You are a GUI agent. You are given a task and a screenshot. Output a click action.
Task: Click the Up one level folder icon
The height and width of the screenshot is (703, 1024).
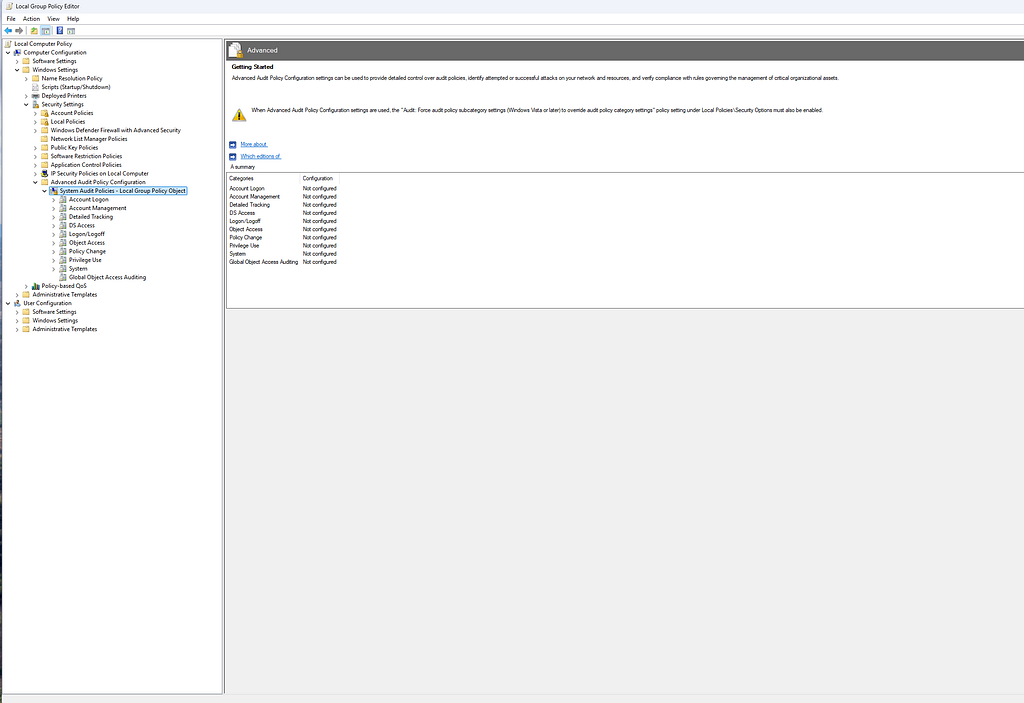(x=34, y=31)
